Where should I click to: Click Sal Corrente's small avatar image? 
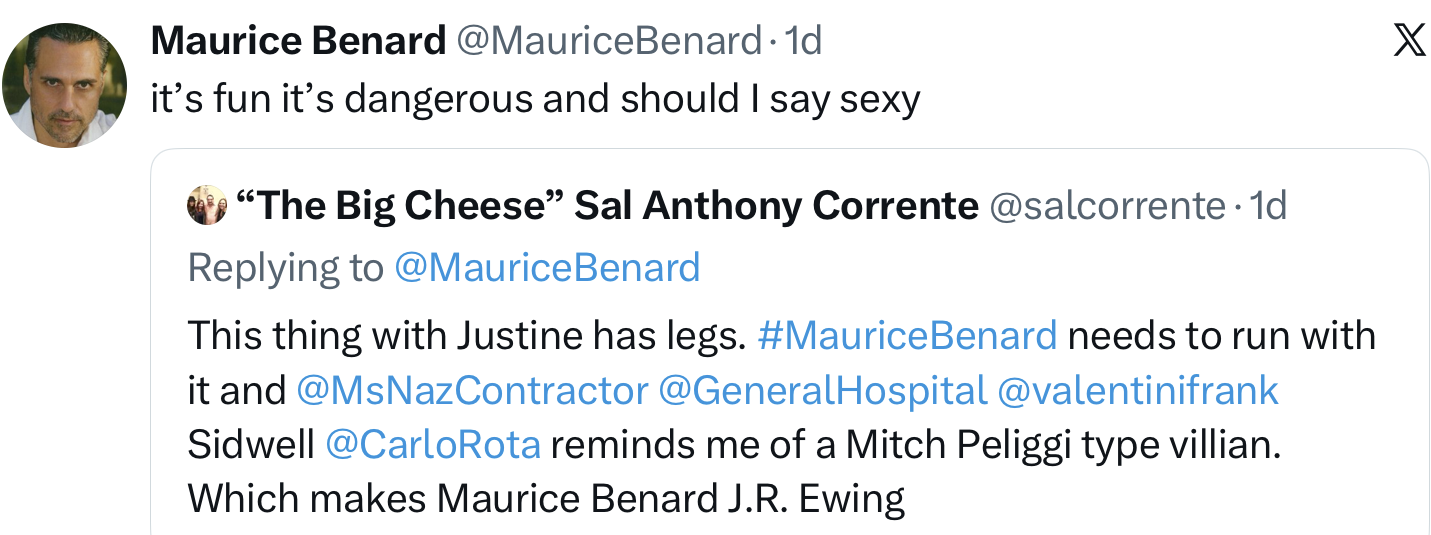pyautogui.click(x=207, y=206)
